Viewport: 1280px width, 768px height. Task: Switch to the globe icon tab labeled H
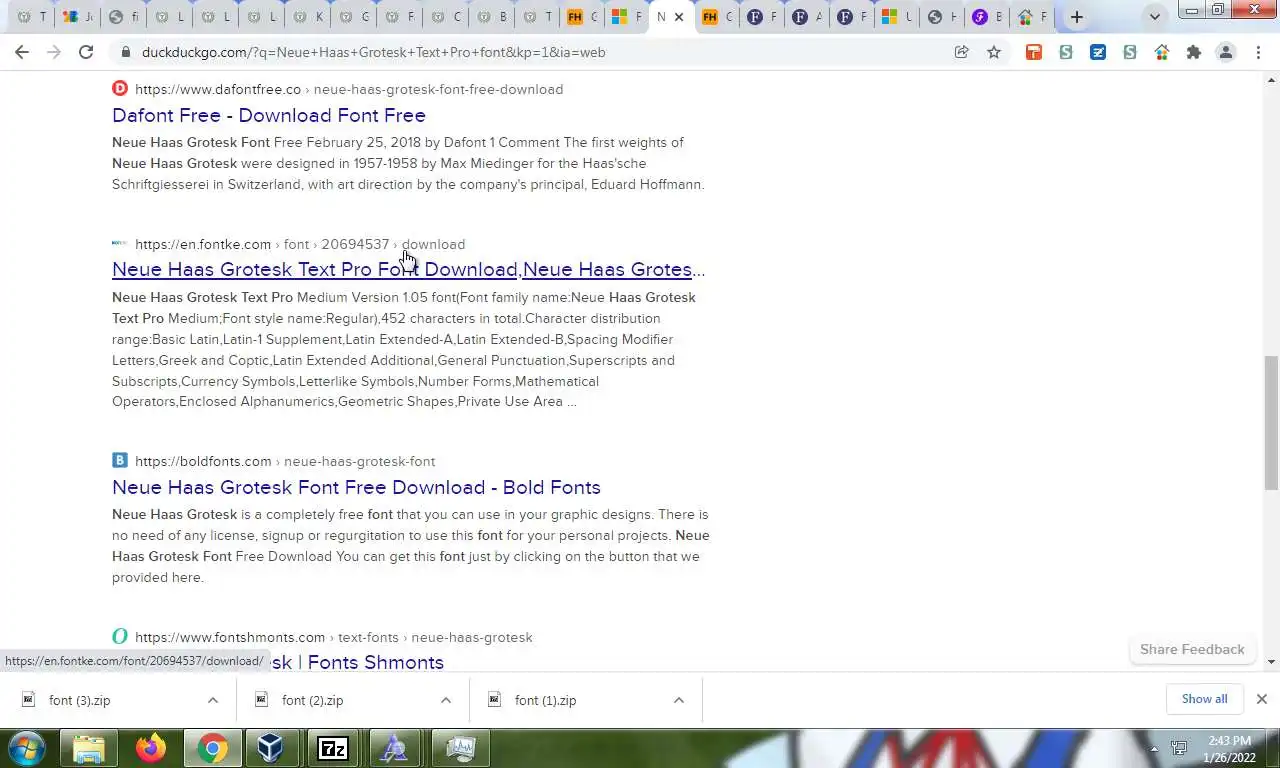pos(942,17)
